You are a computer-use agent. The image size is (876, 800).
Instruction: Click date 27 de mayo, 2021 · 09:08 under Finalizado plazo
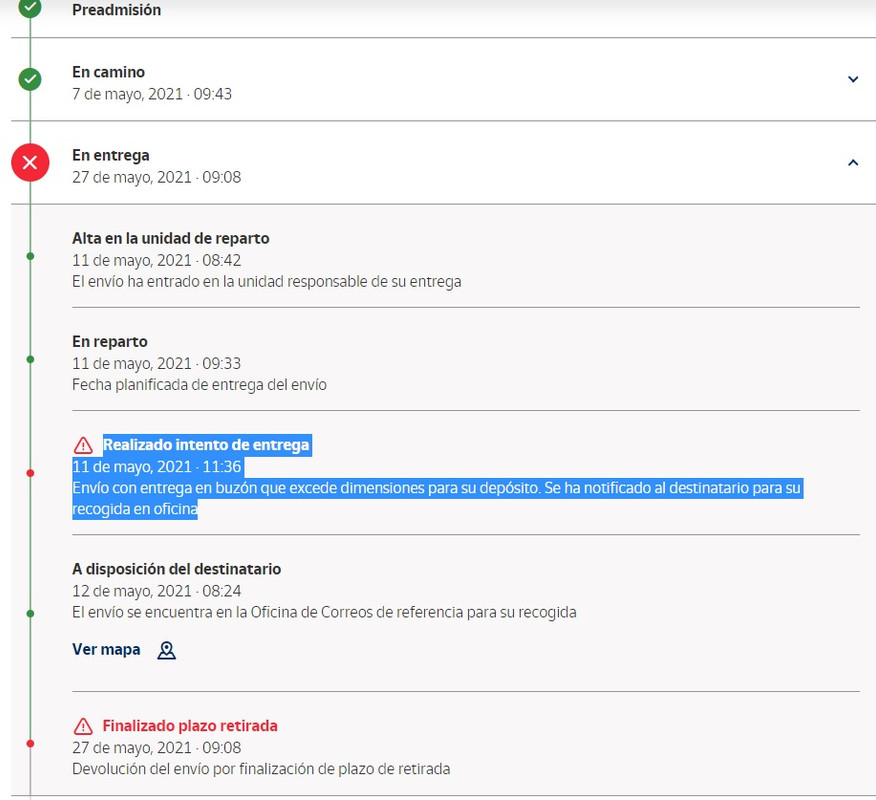pos(156,748)
